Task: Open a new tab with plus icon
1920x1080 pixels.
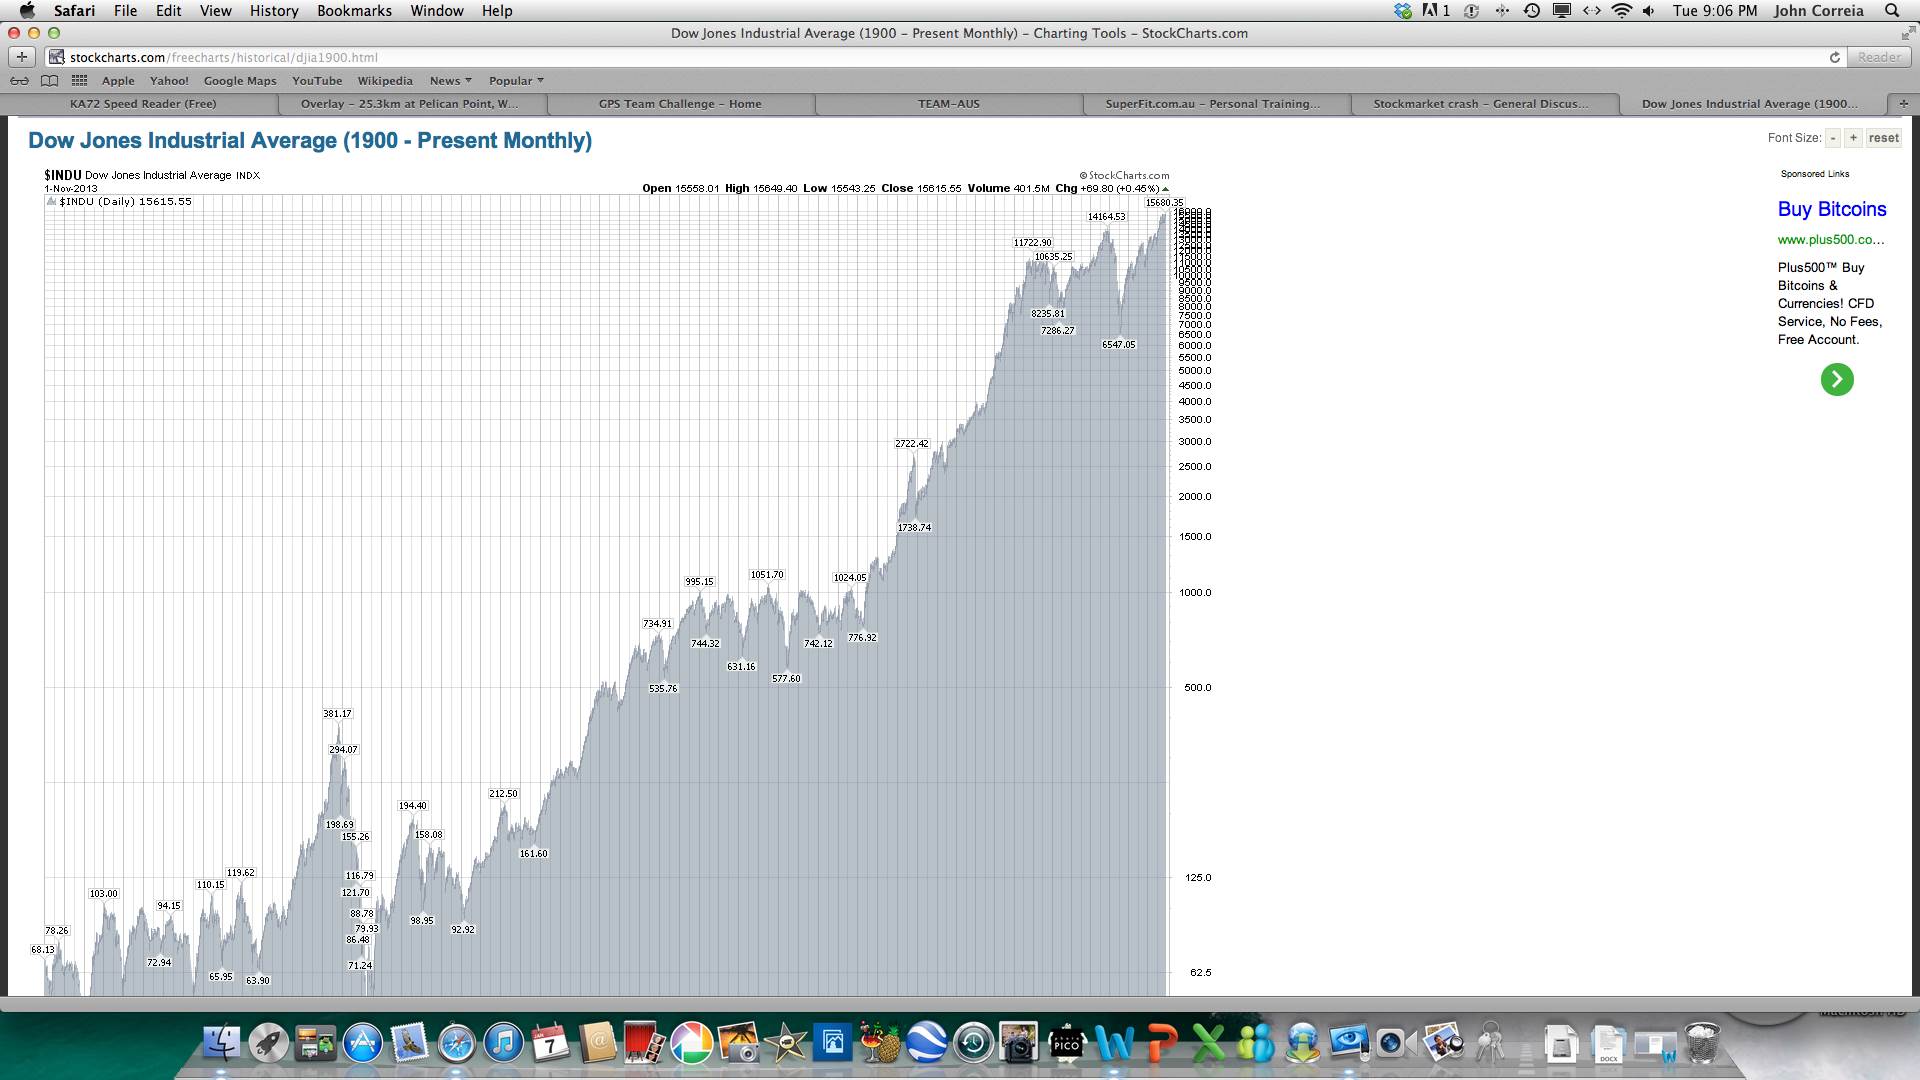Action: point(1903,104)
